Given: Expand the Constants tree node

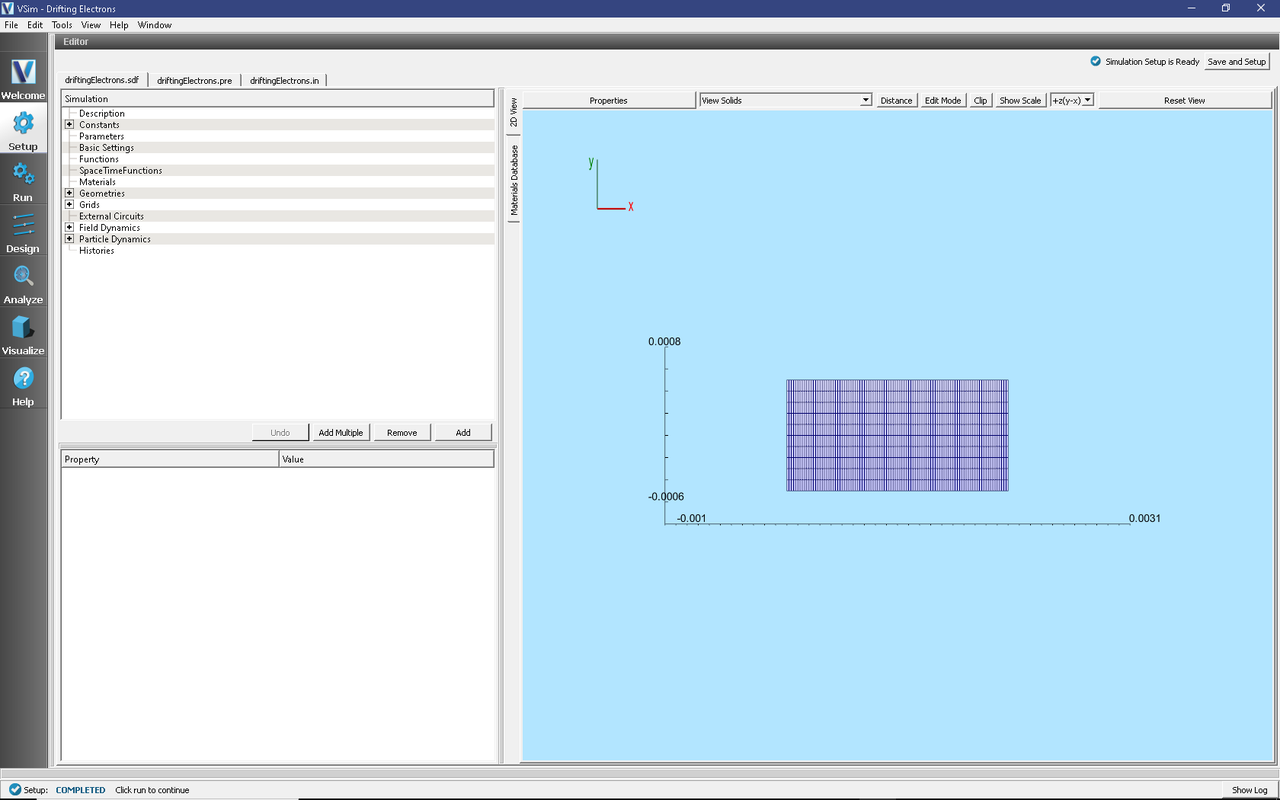Looking at the screenshot, I should [69, 125].
